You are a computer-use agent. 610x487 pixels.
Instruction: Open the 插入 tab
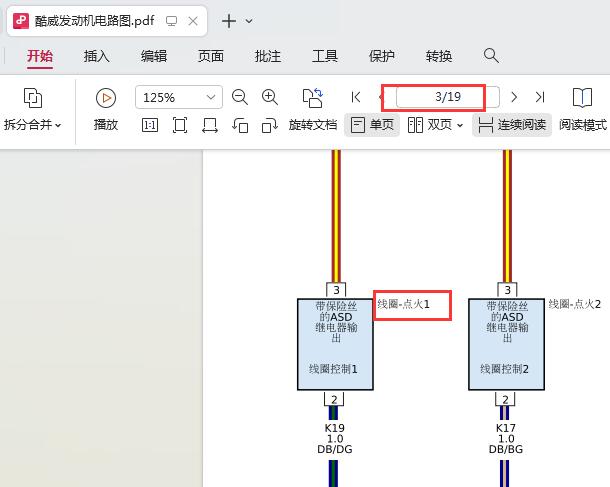click(x=96, y=56)
